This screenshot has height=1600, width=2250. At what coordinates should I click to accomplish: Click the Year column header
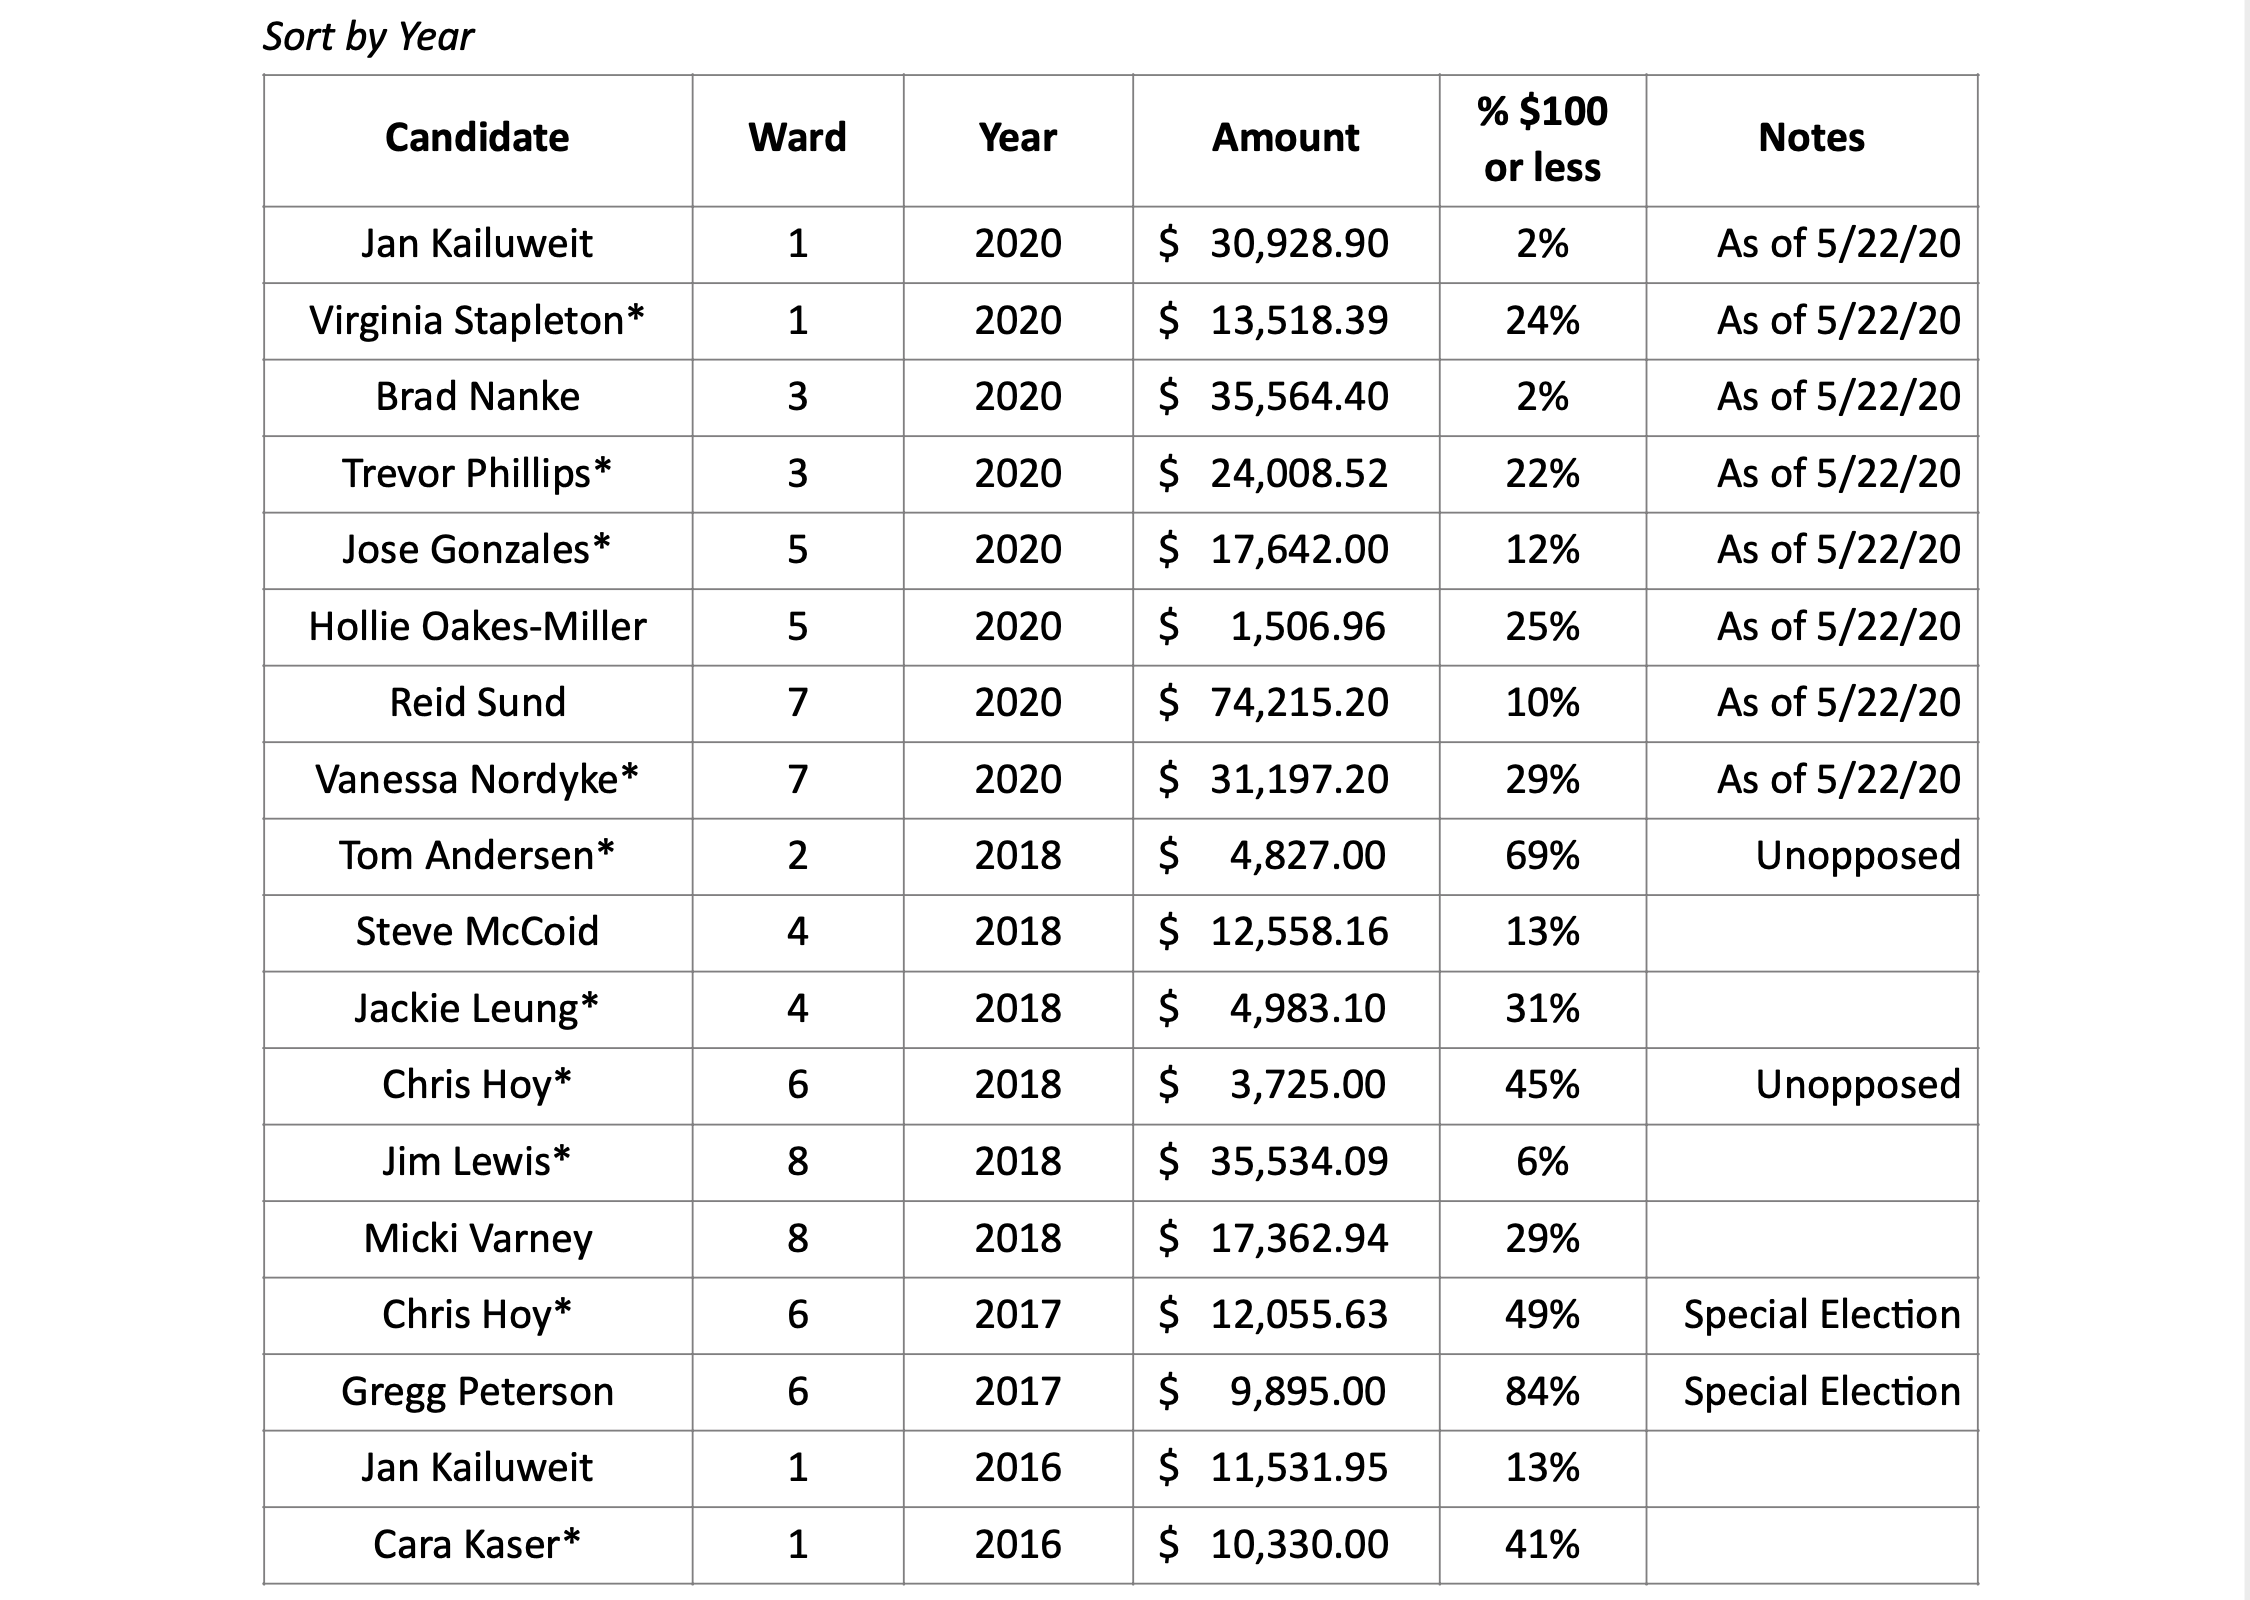1017,138
